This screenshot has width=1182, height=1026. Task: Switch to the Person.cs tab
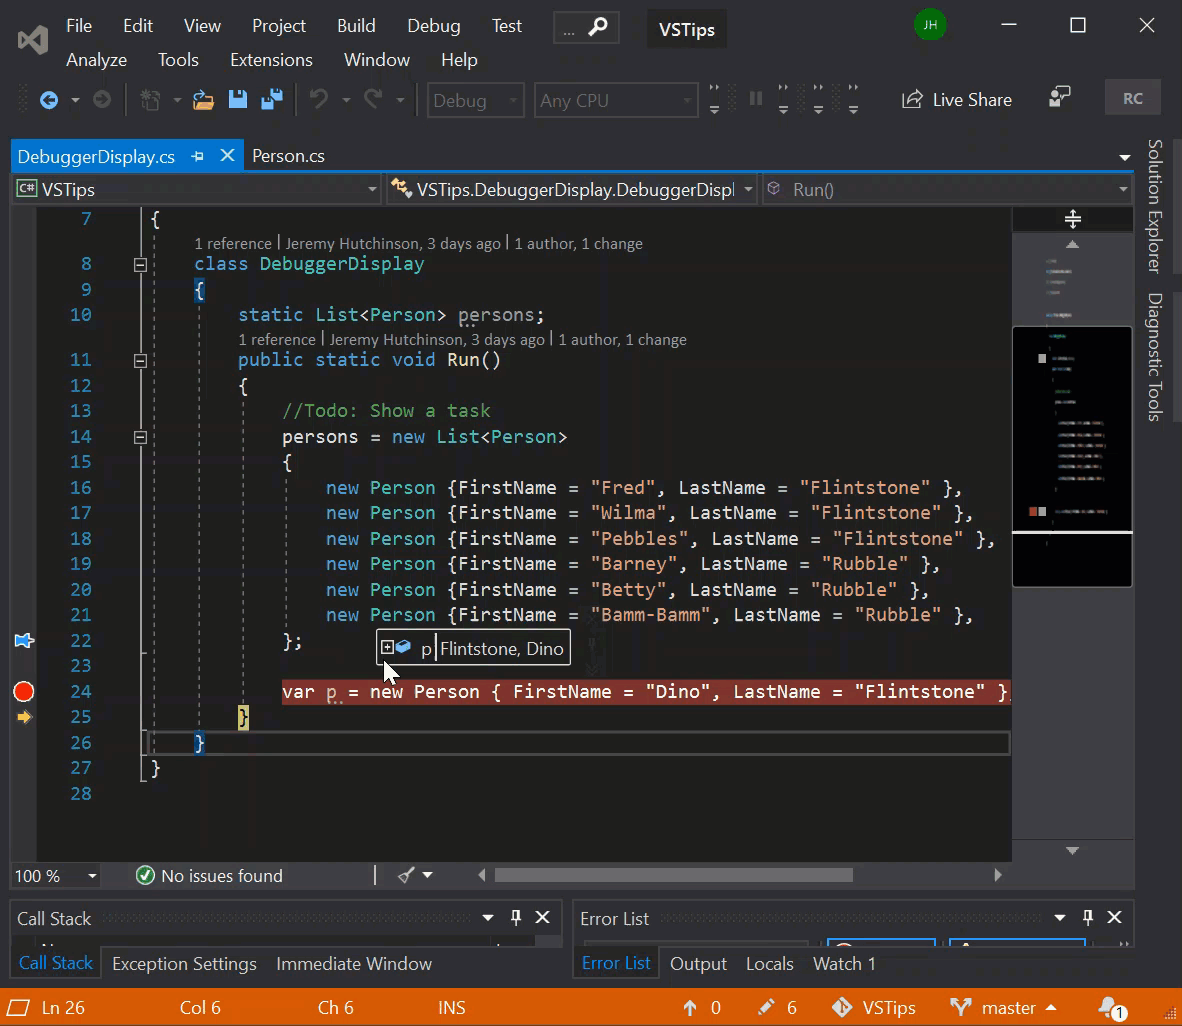click(289, 156)
